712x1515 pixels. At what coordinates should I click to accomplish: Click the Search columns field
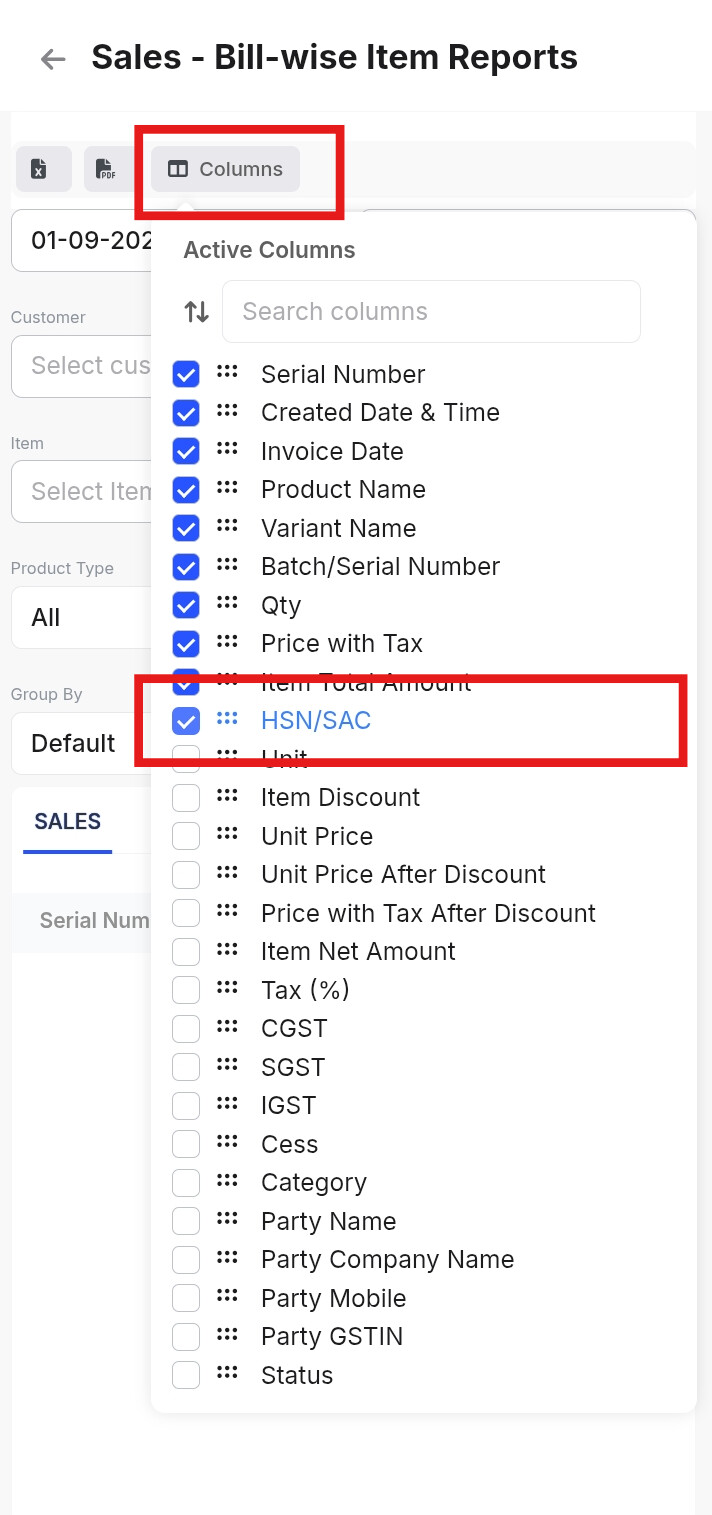tap(431, 312)
